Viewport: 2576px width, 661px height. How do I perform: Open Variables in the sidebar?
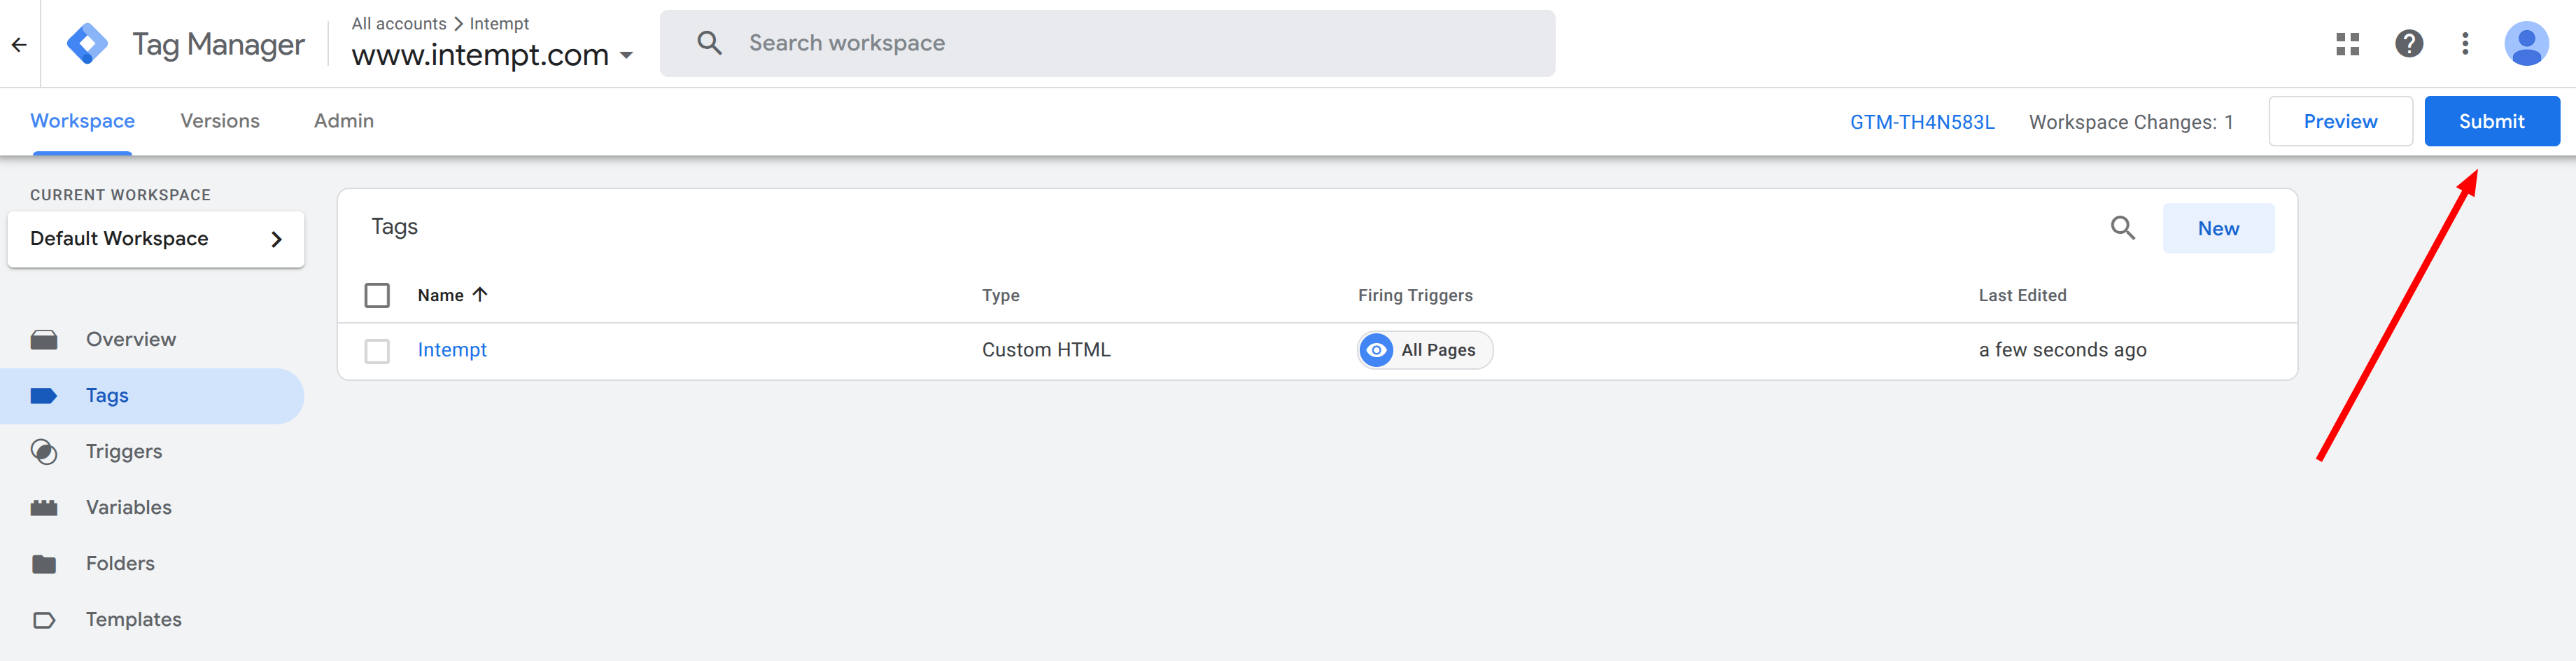[x=129, y=507]
